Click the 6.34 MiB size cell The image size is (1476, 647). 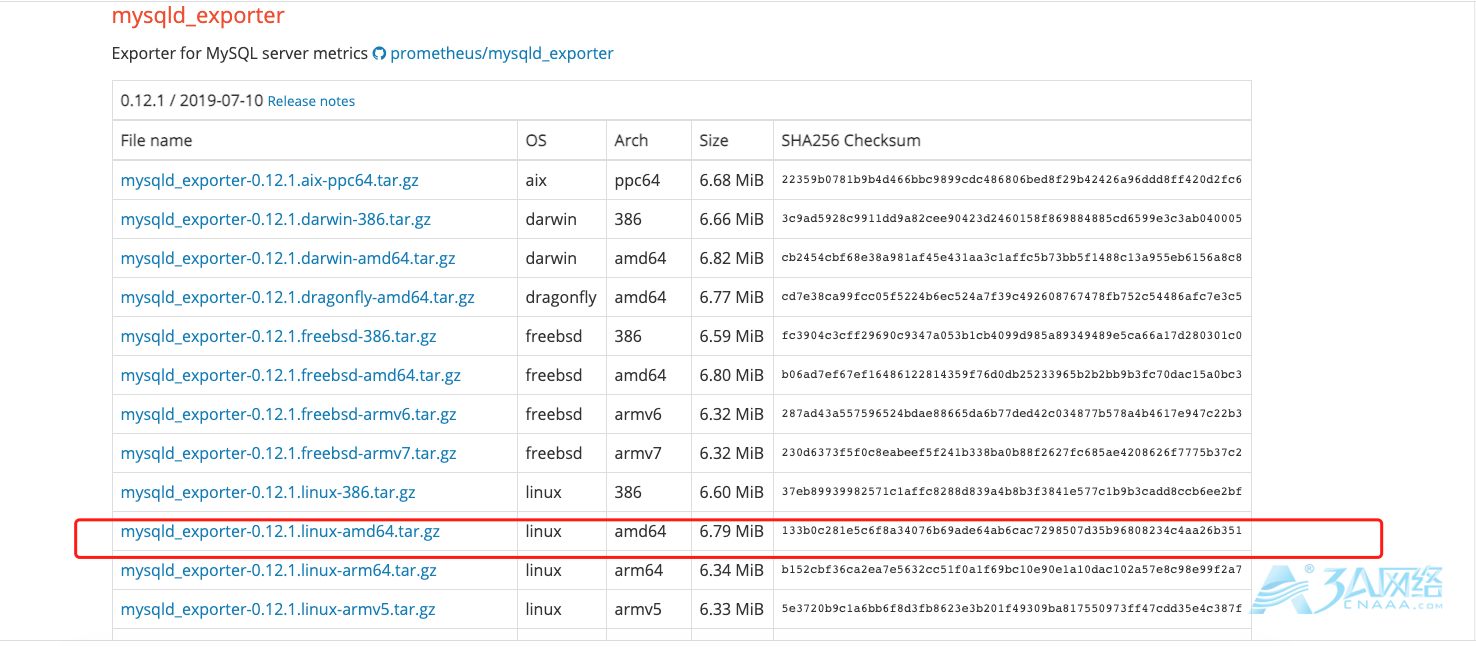click(x=731, y=570)
